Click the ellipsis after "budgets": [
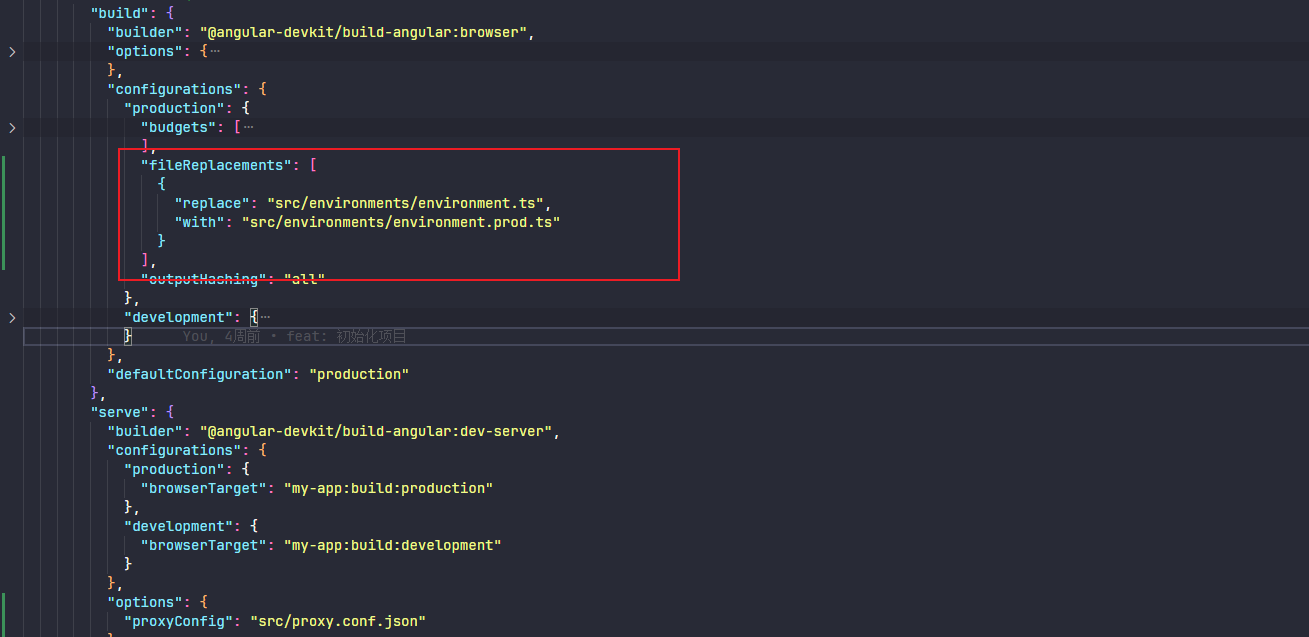Screen dimensions: 1309x637 [248, 127]
